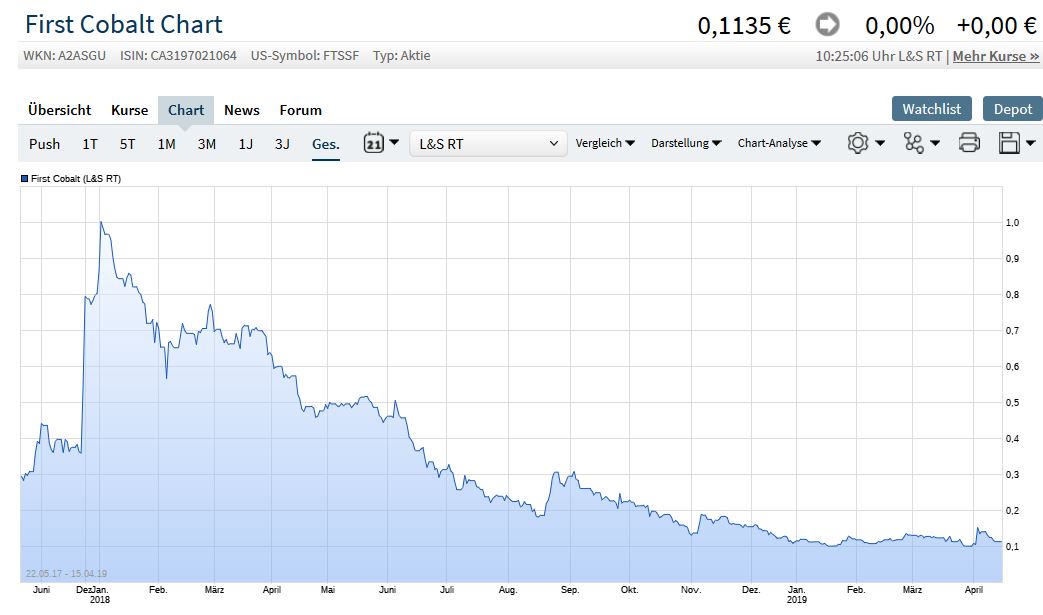Open the Vergleich comparison dropdown
Image resolution: width=1043 pixels, height=615 pixels.
coord(605,143)
